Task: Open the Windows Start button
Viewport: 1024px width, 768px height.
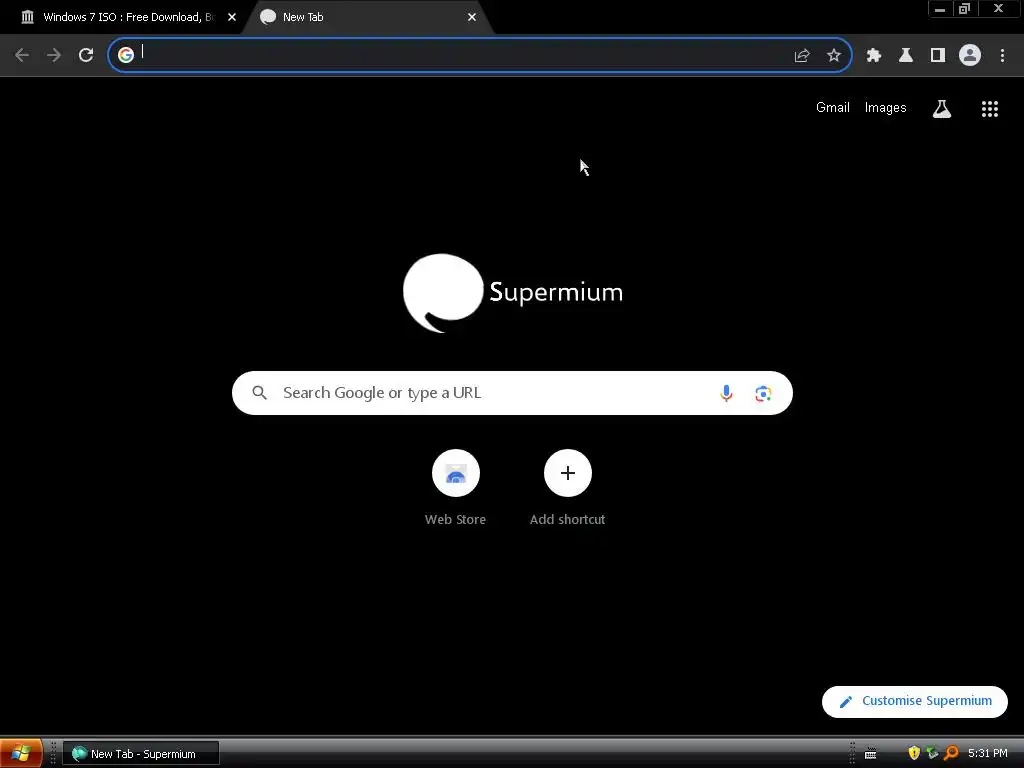Action: point(21,754)
